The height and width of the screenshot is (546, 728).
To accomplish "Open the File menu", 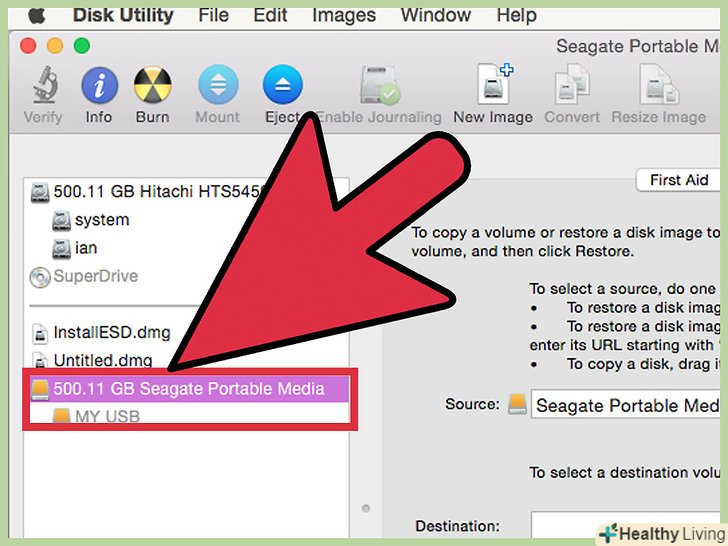I will 214,15.
